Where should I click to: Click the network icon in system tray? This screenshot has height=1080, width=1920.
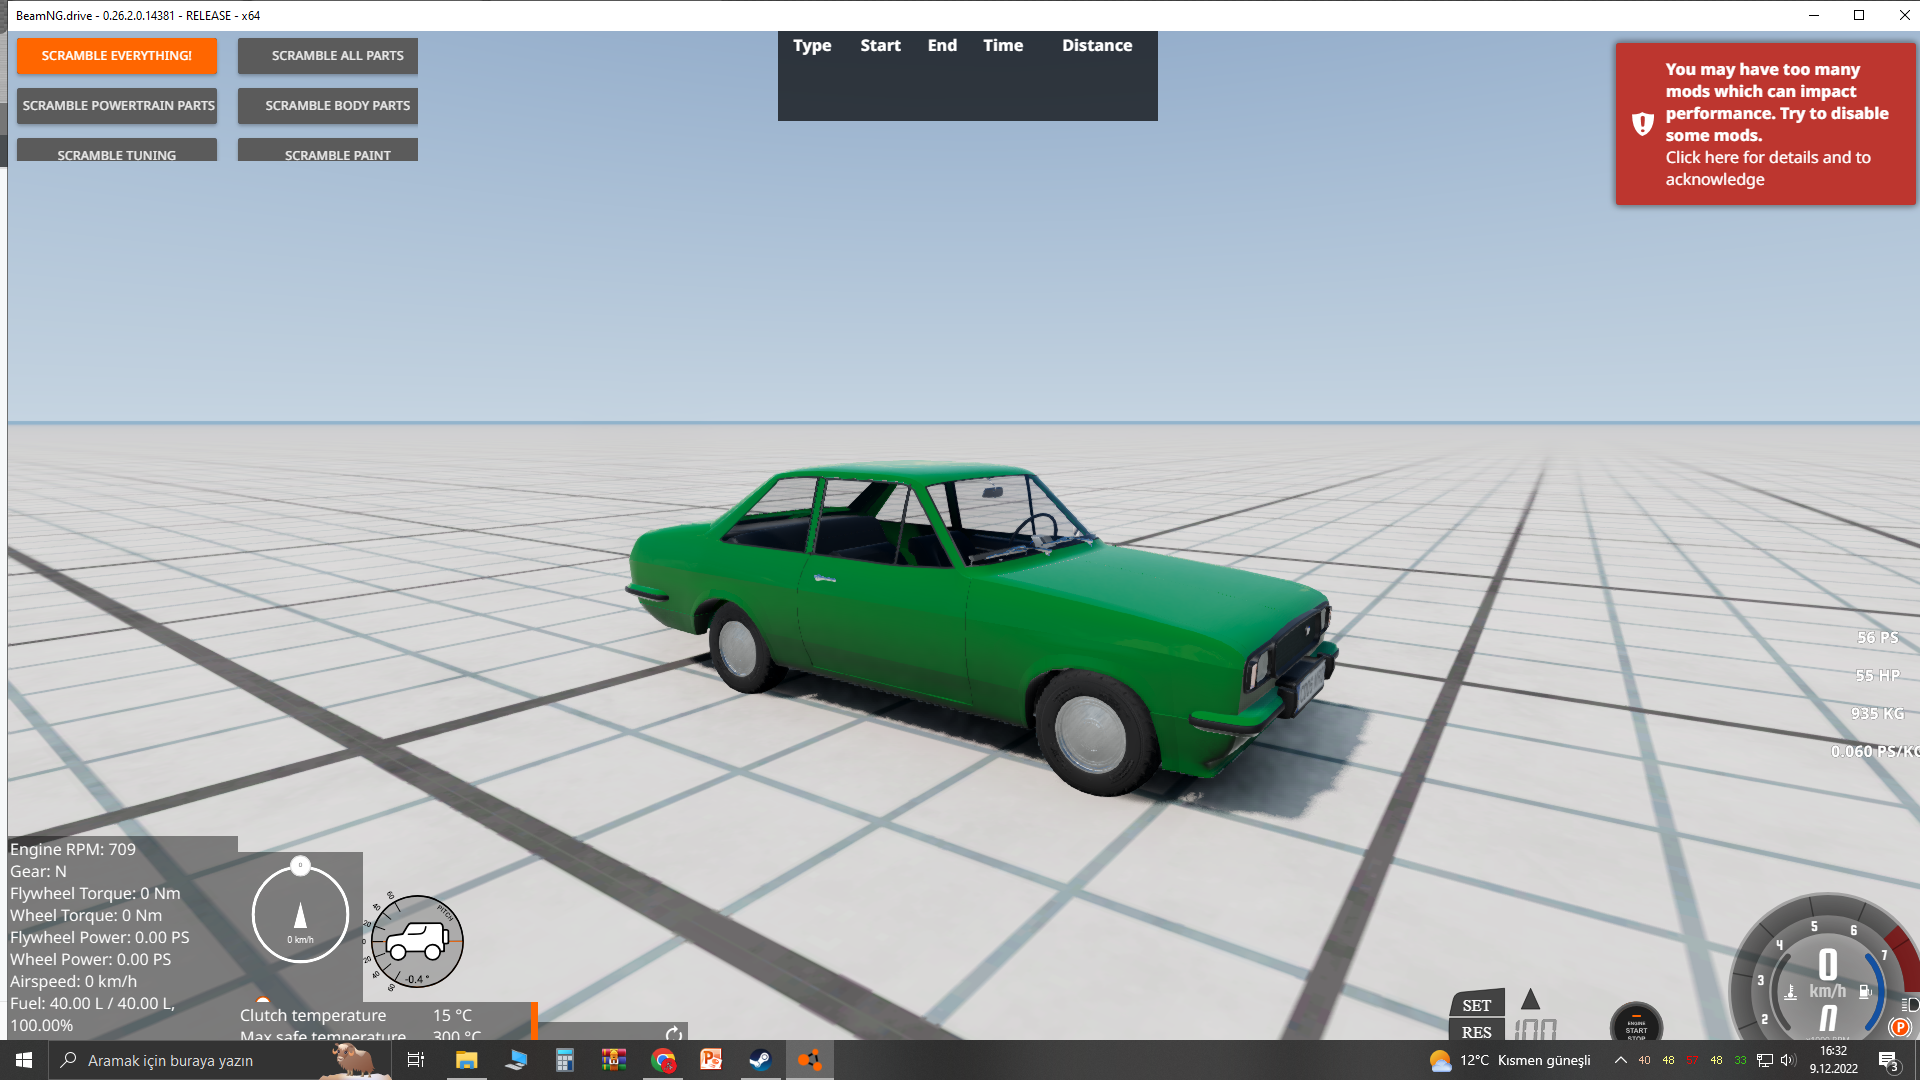point(1764,1060)
